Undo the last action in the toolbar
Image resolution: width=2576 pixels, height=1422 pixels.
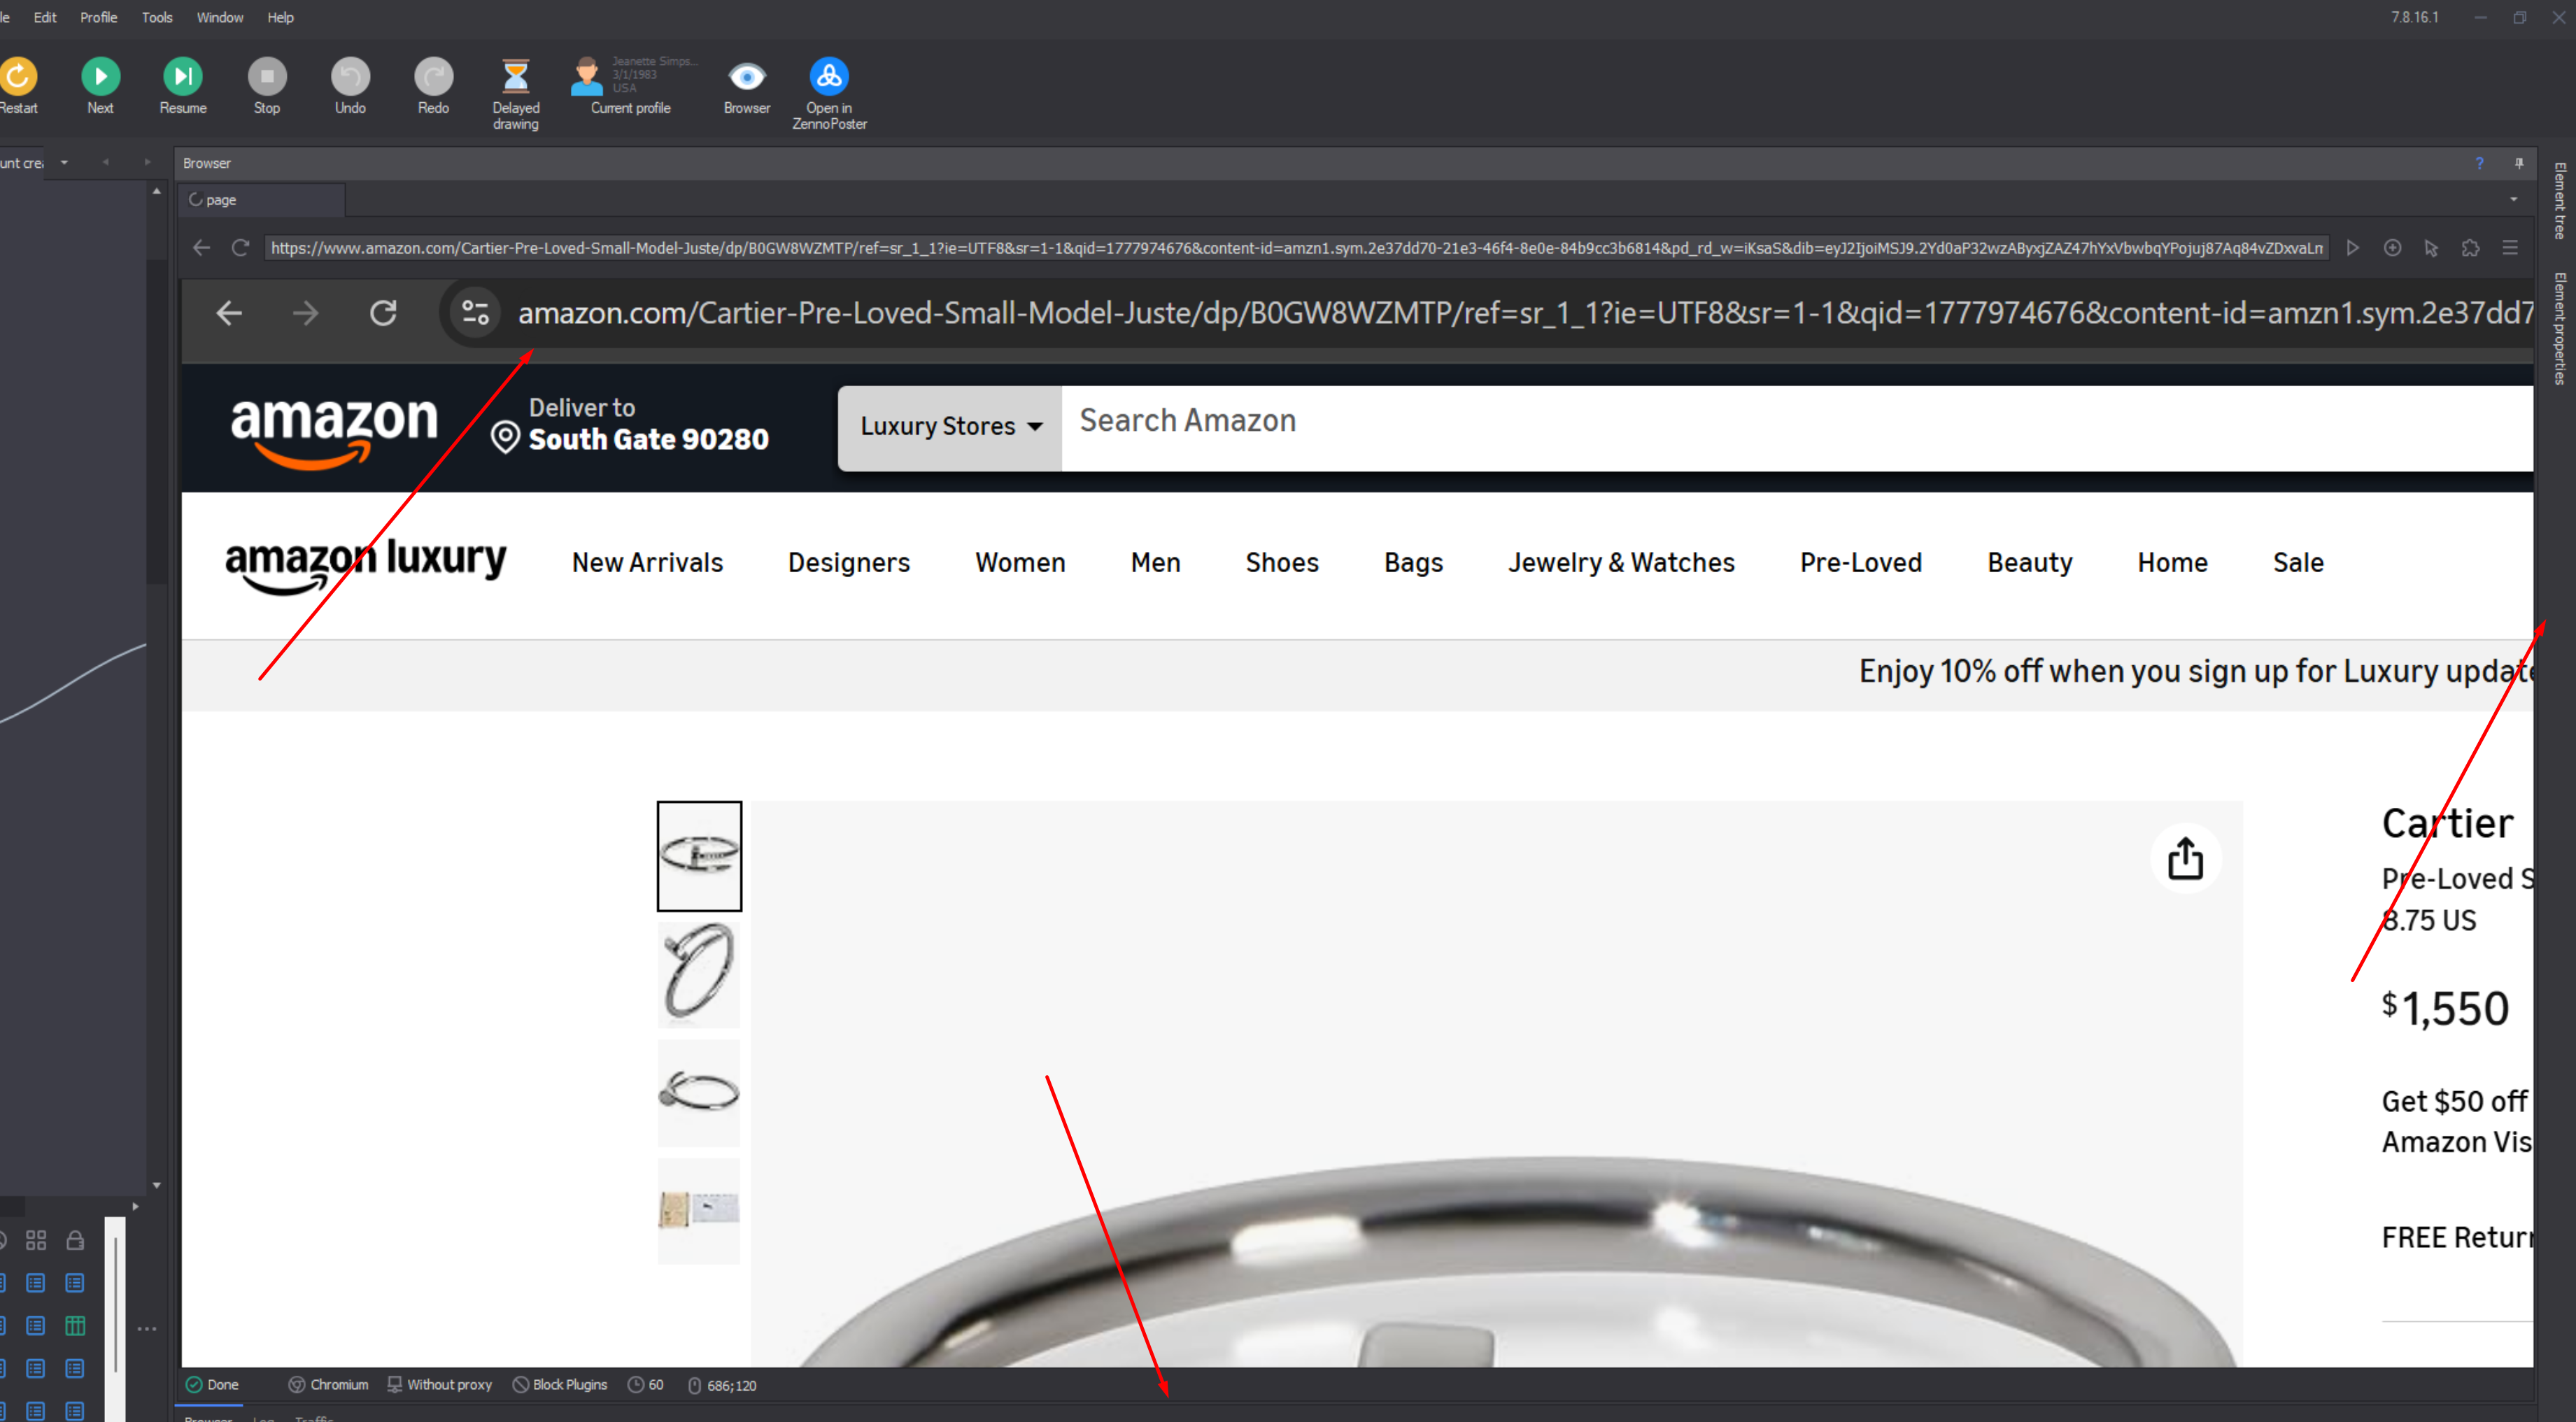[350, 86]
